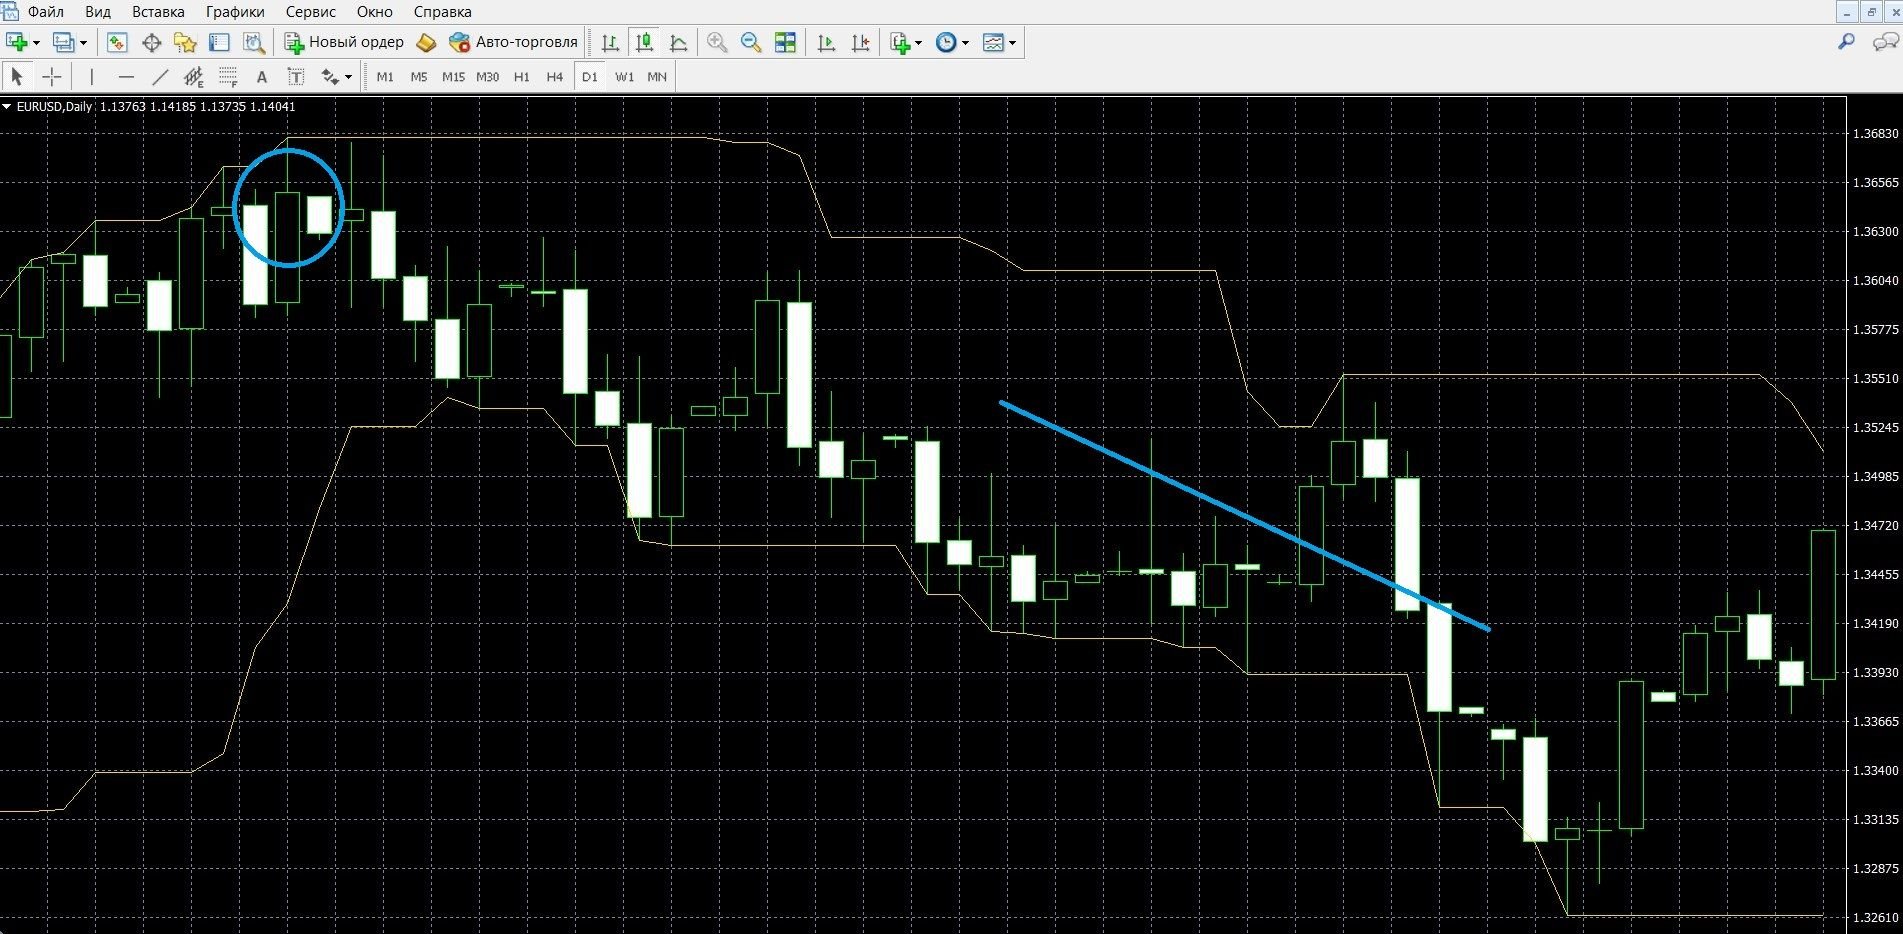Screen dimensions: 1903x934
Task: Select the MN timeframe button
Action: coord(657,77)
